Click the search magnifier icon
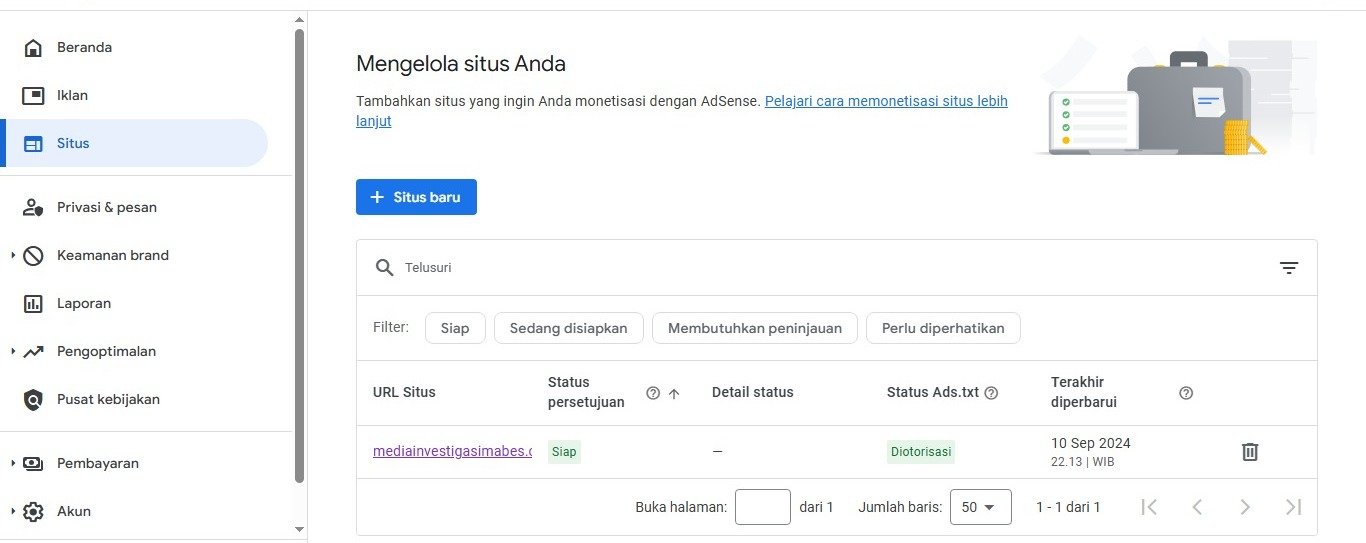 [x=384, y=268]
